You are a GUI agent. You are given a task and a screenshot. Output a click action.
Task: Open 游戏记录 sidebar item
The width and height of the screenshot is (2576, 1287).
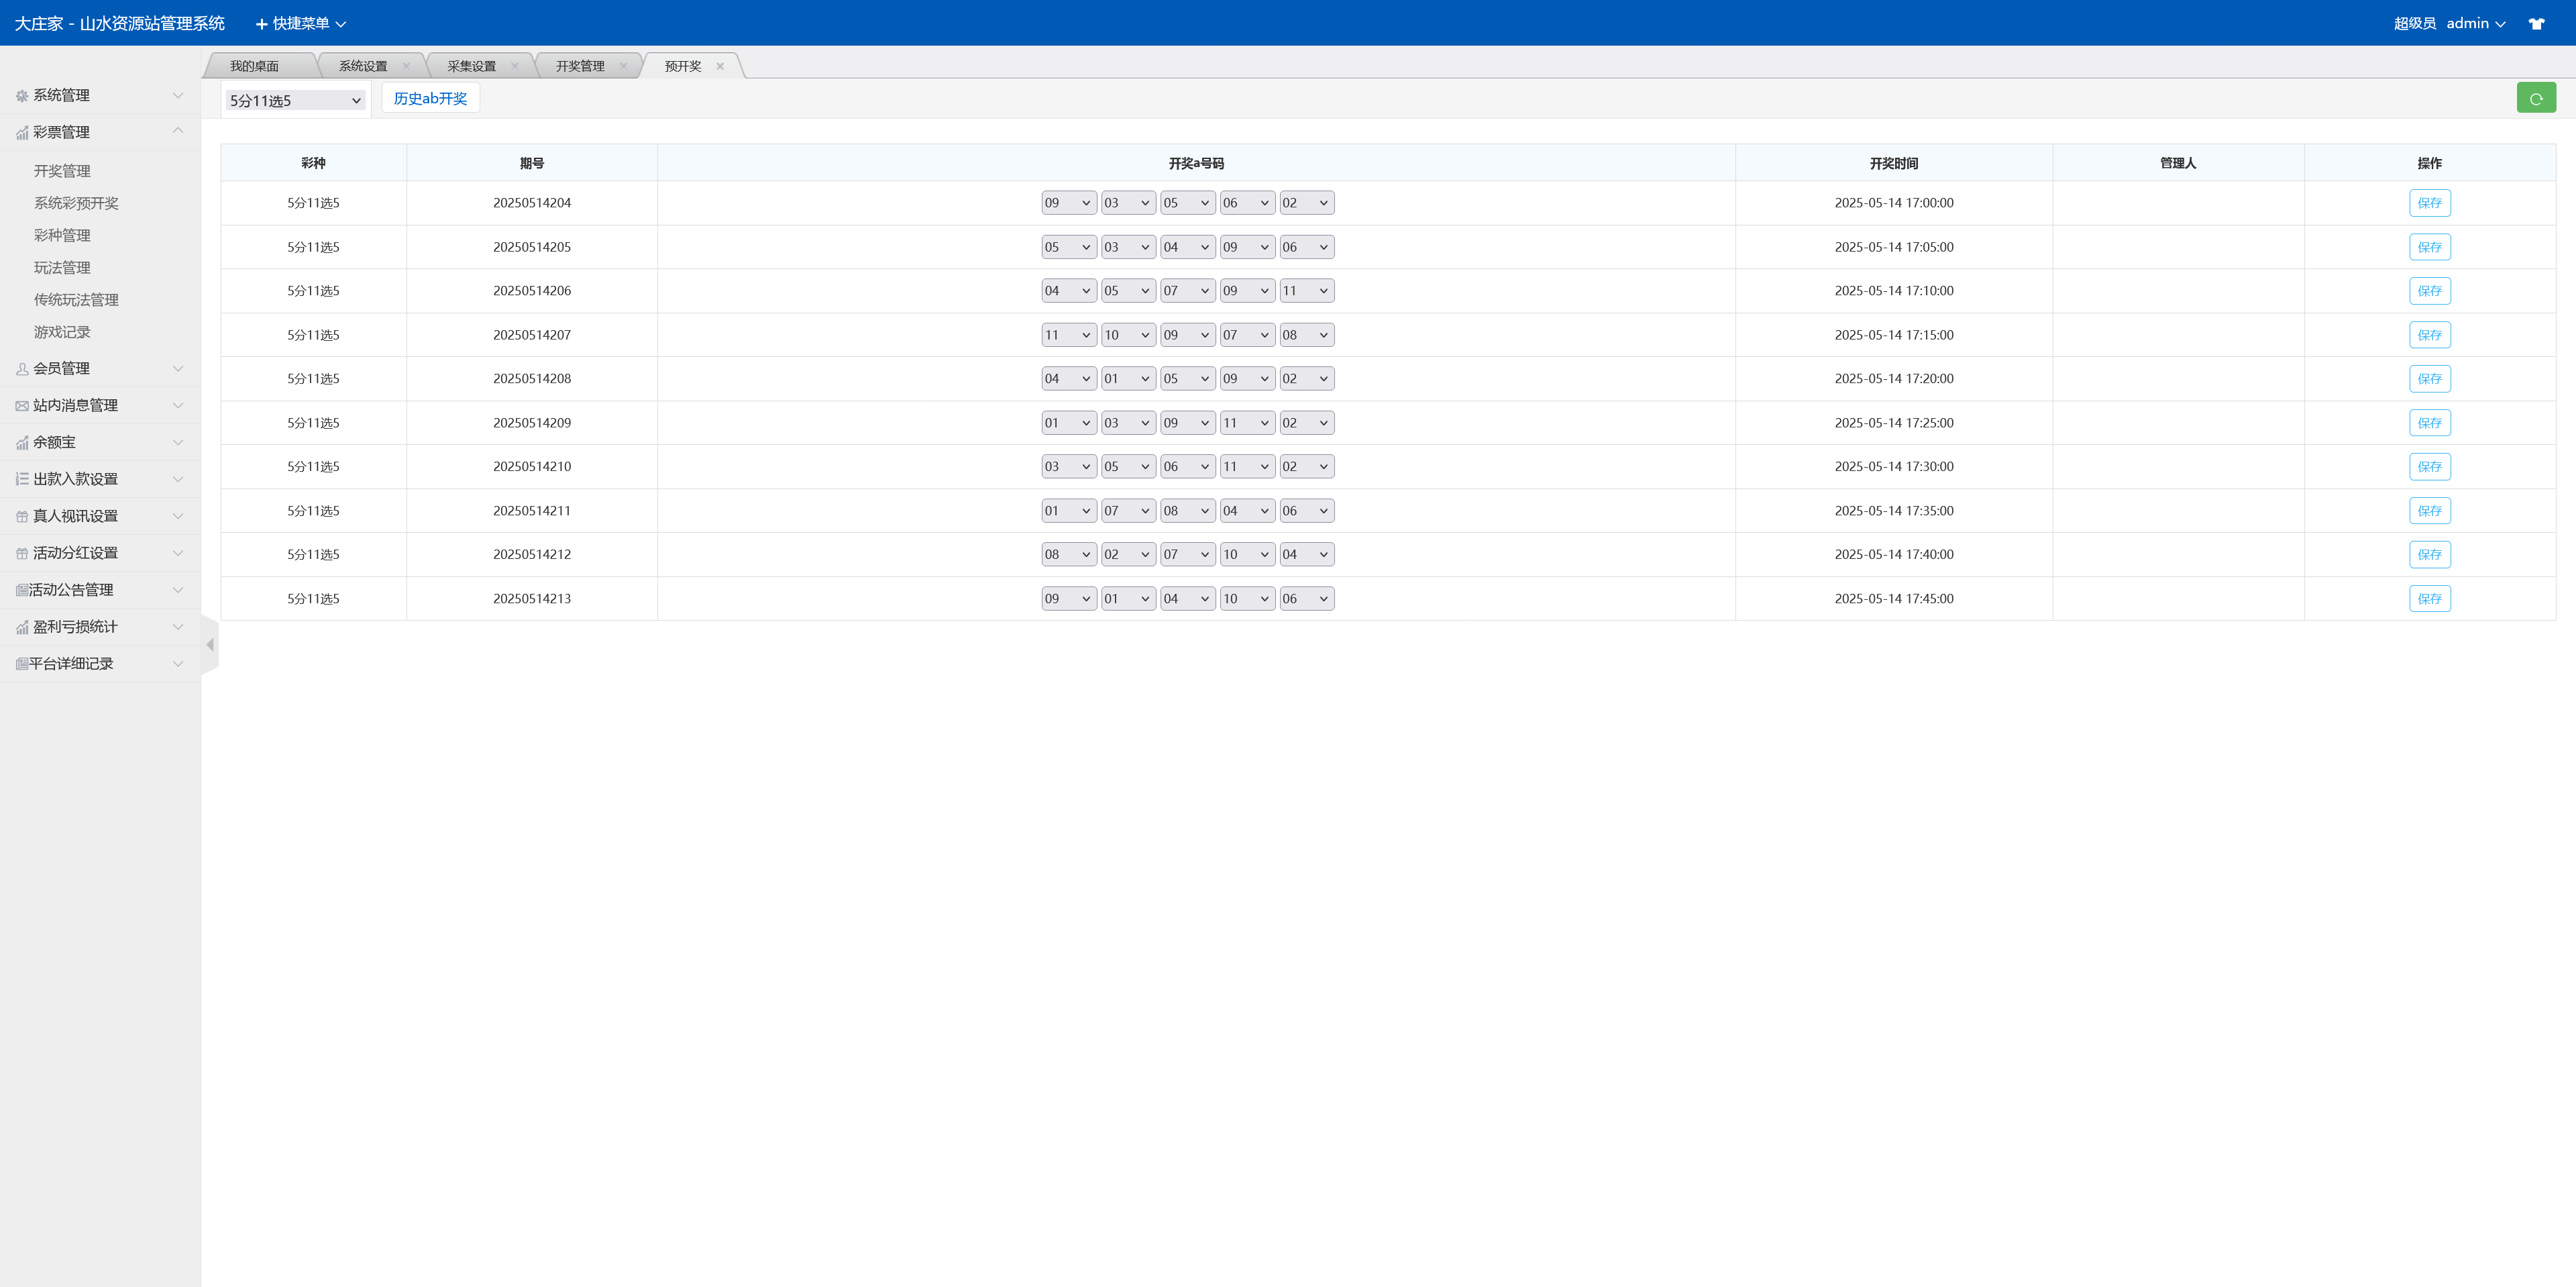point(62,332)
